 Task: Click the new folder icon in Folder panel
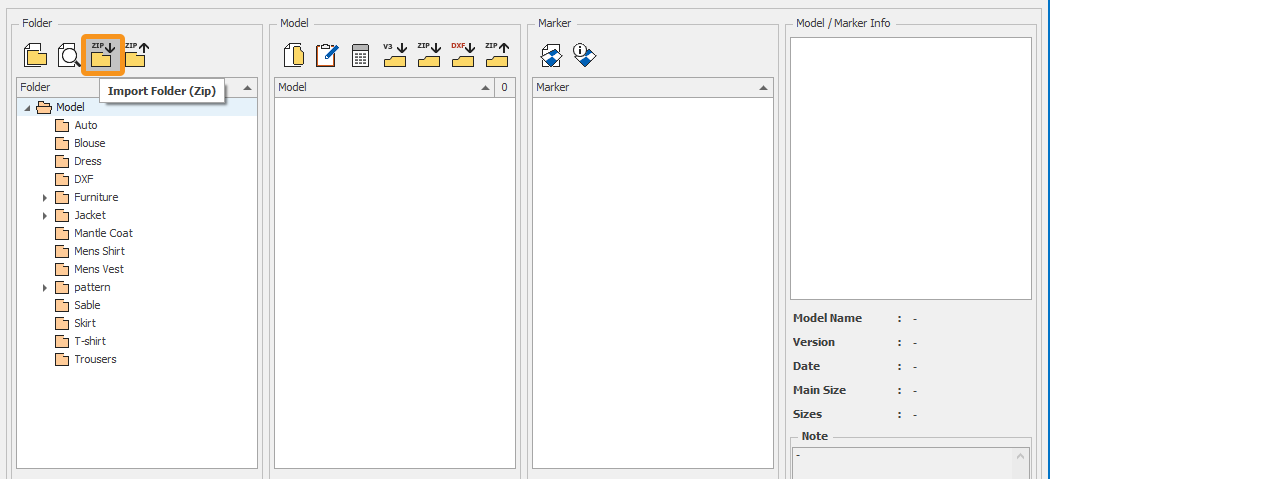coord(36,55)
